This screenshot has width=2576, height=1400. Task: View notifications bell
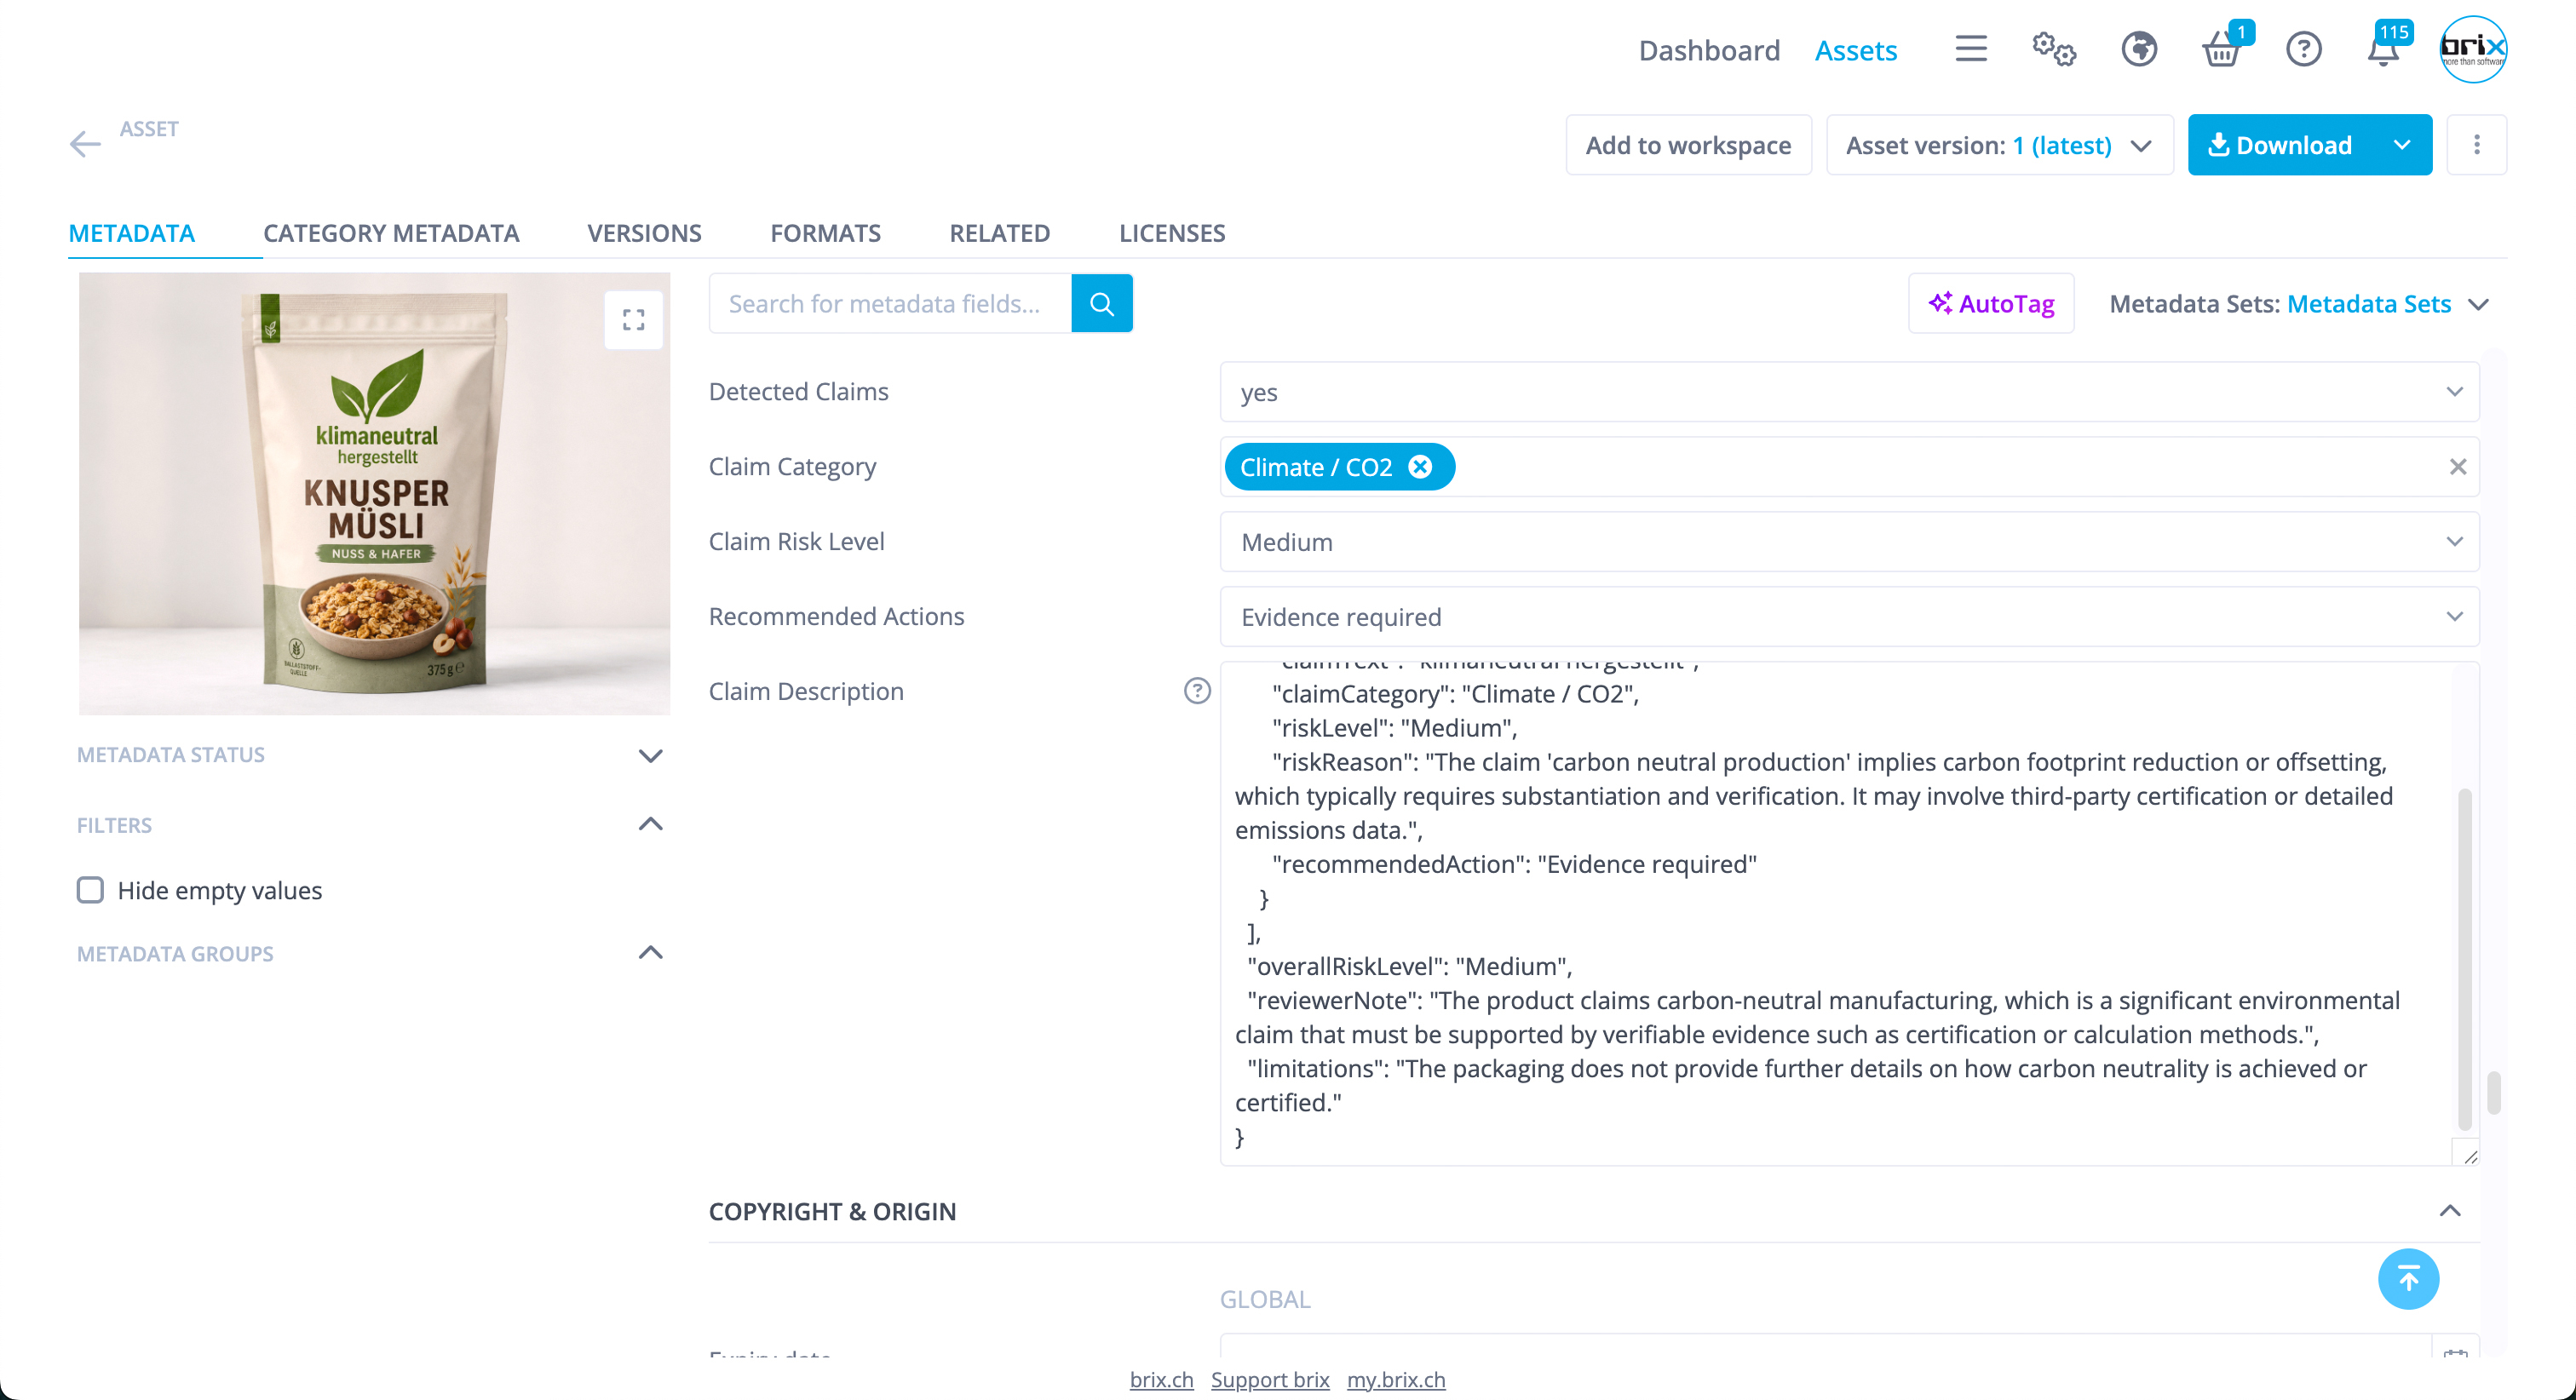(2384, 49)
